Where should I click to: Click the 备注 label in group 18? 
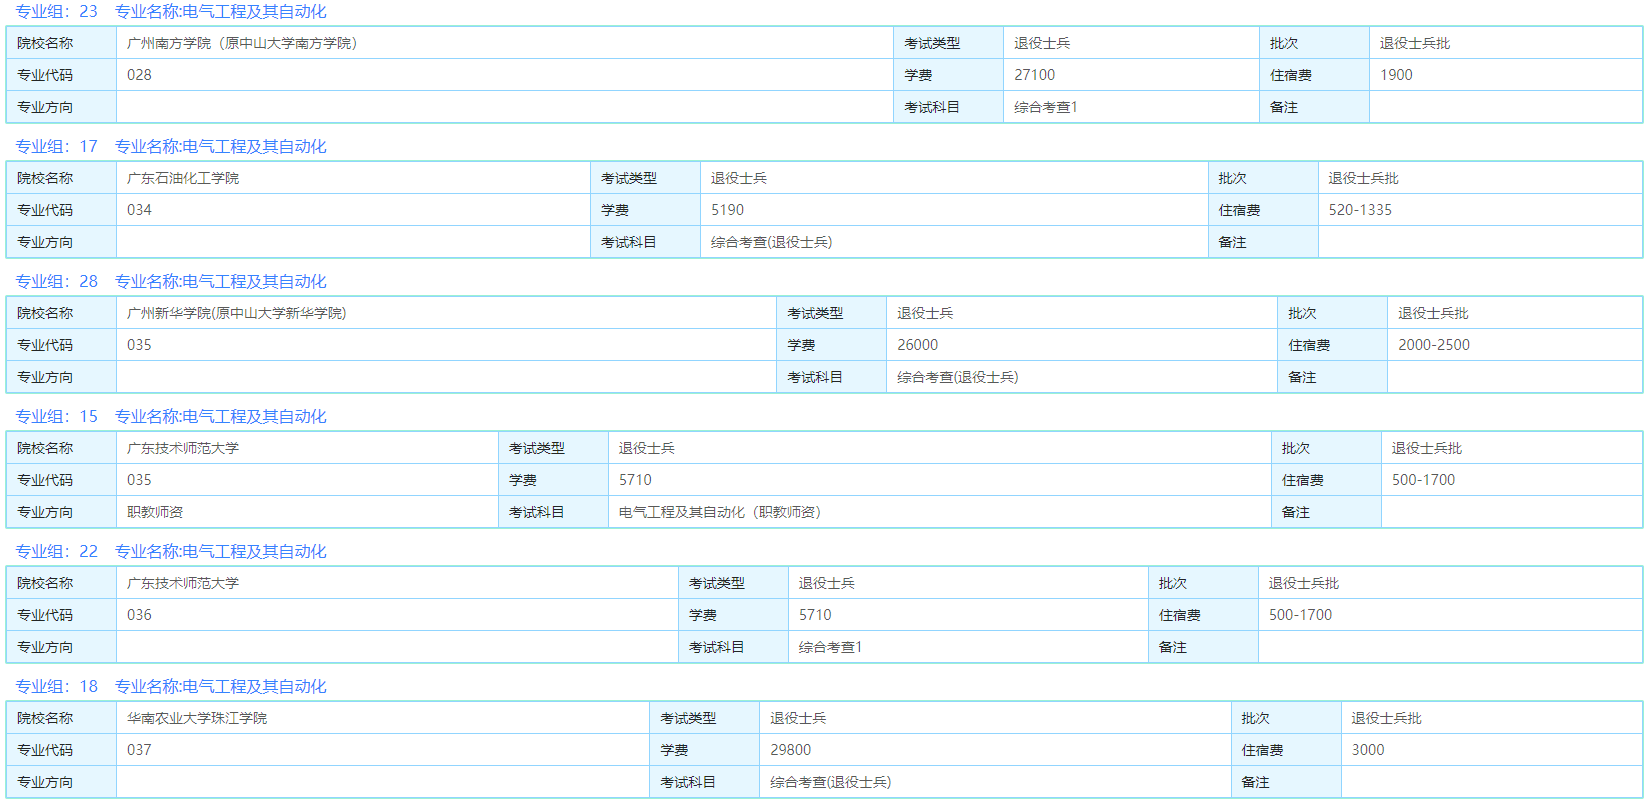point(1255,782)
